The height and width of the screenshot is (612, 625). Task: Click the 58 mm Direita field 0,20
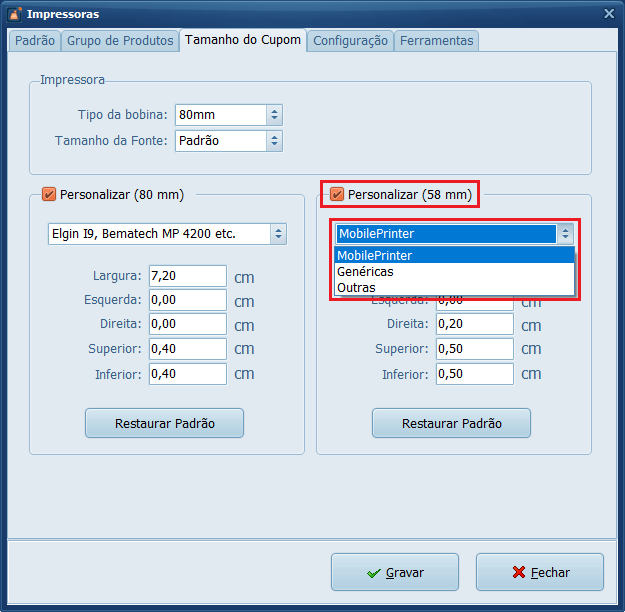point(475,324)
